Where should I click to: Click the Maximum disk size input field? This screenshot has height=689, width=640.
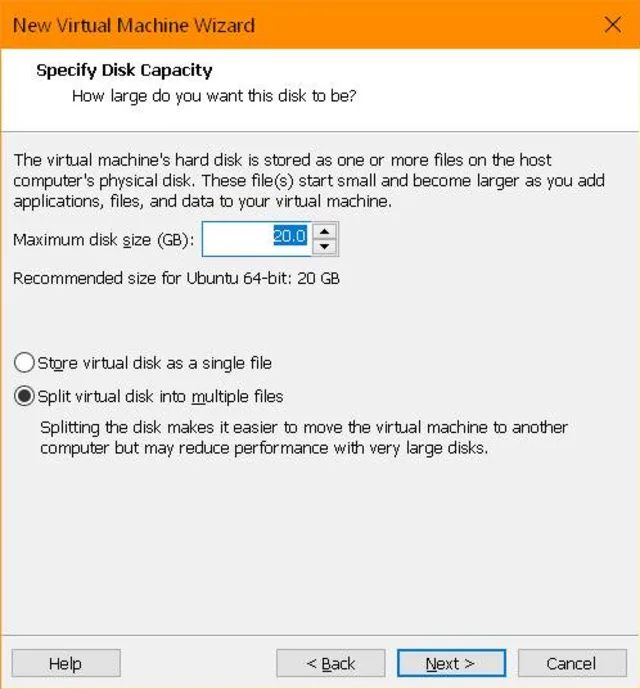click(240, 239)
